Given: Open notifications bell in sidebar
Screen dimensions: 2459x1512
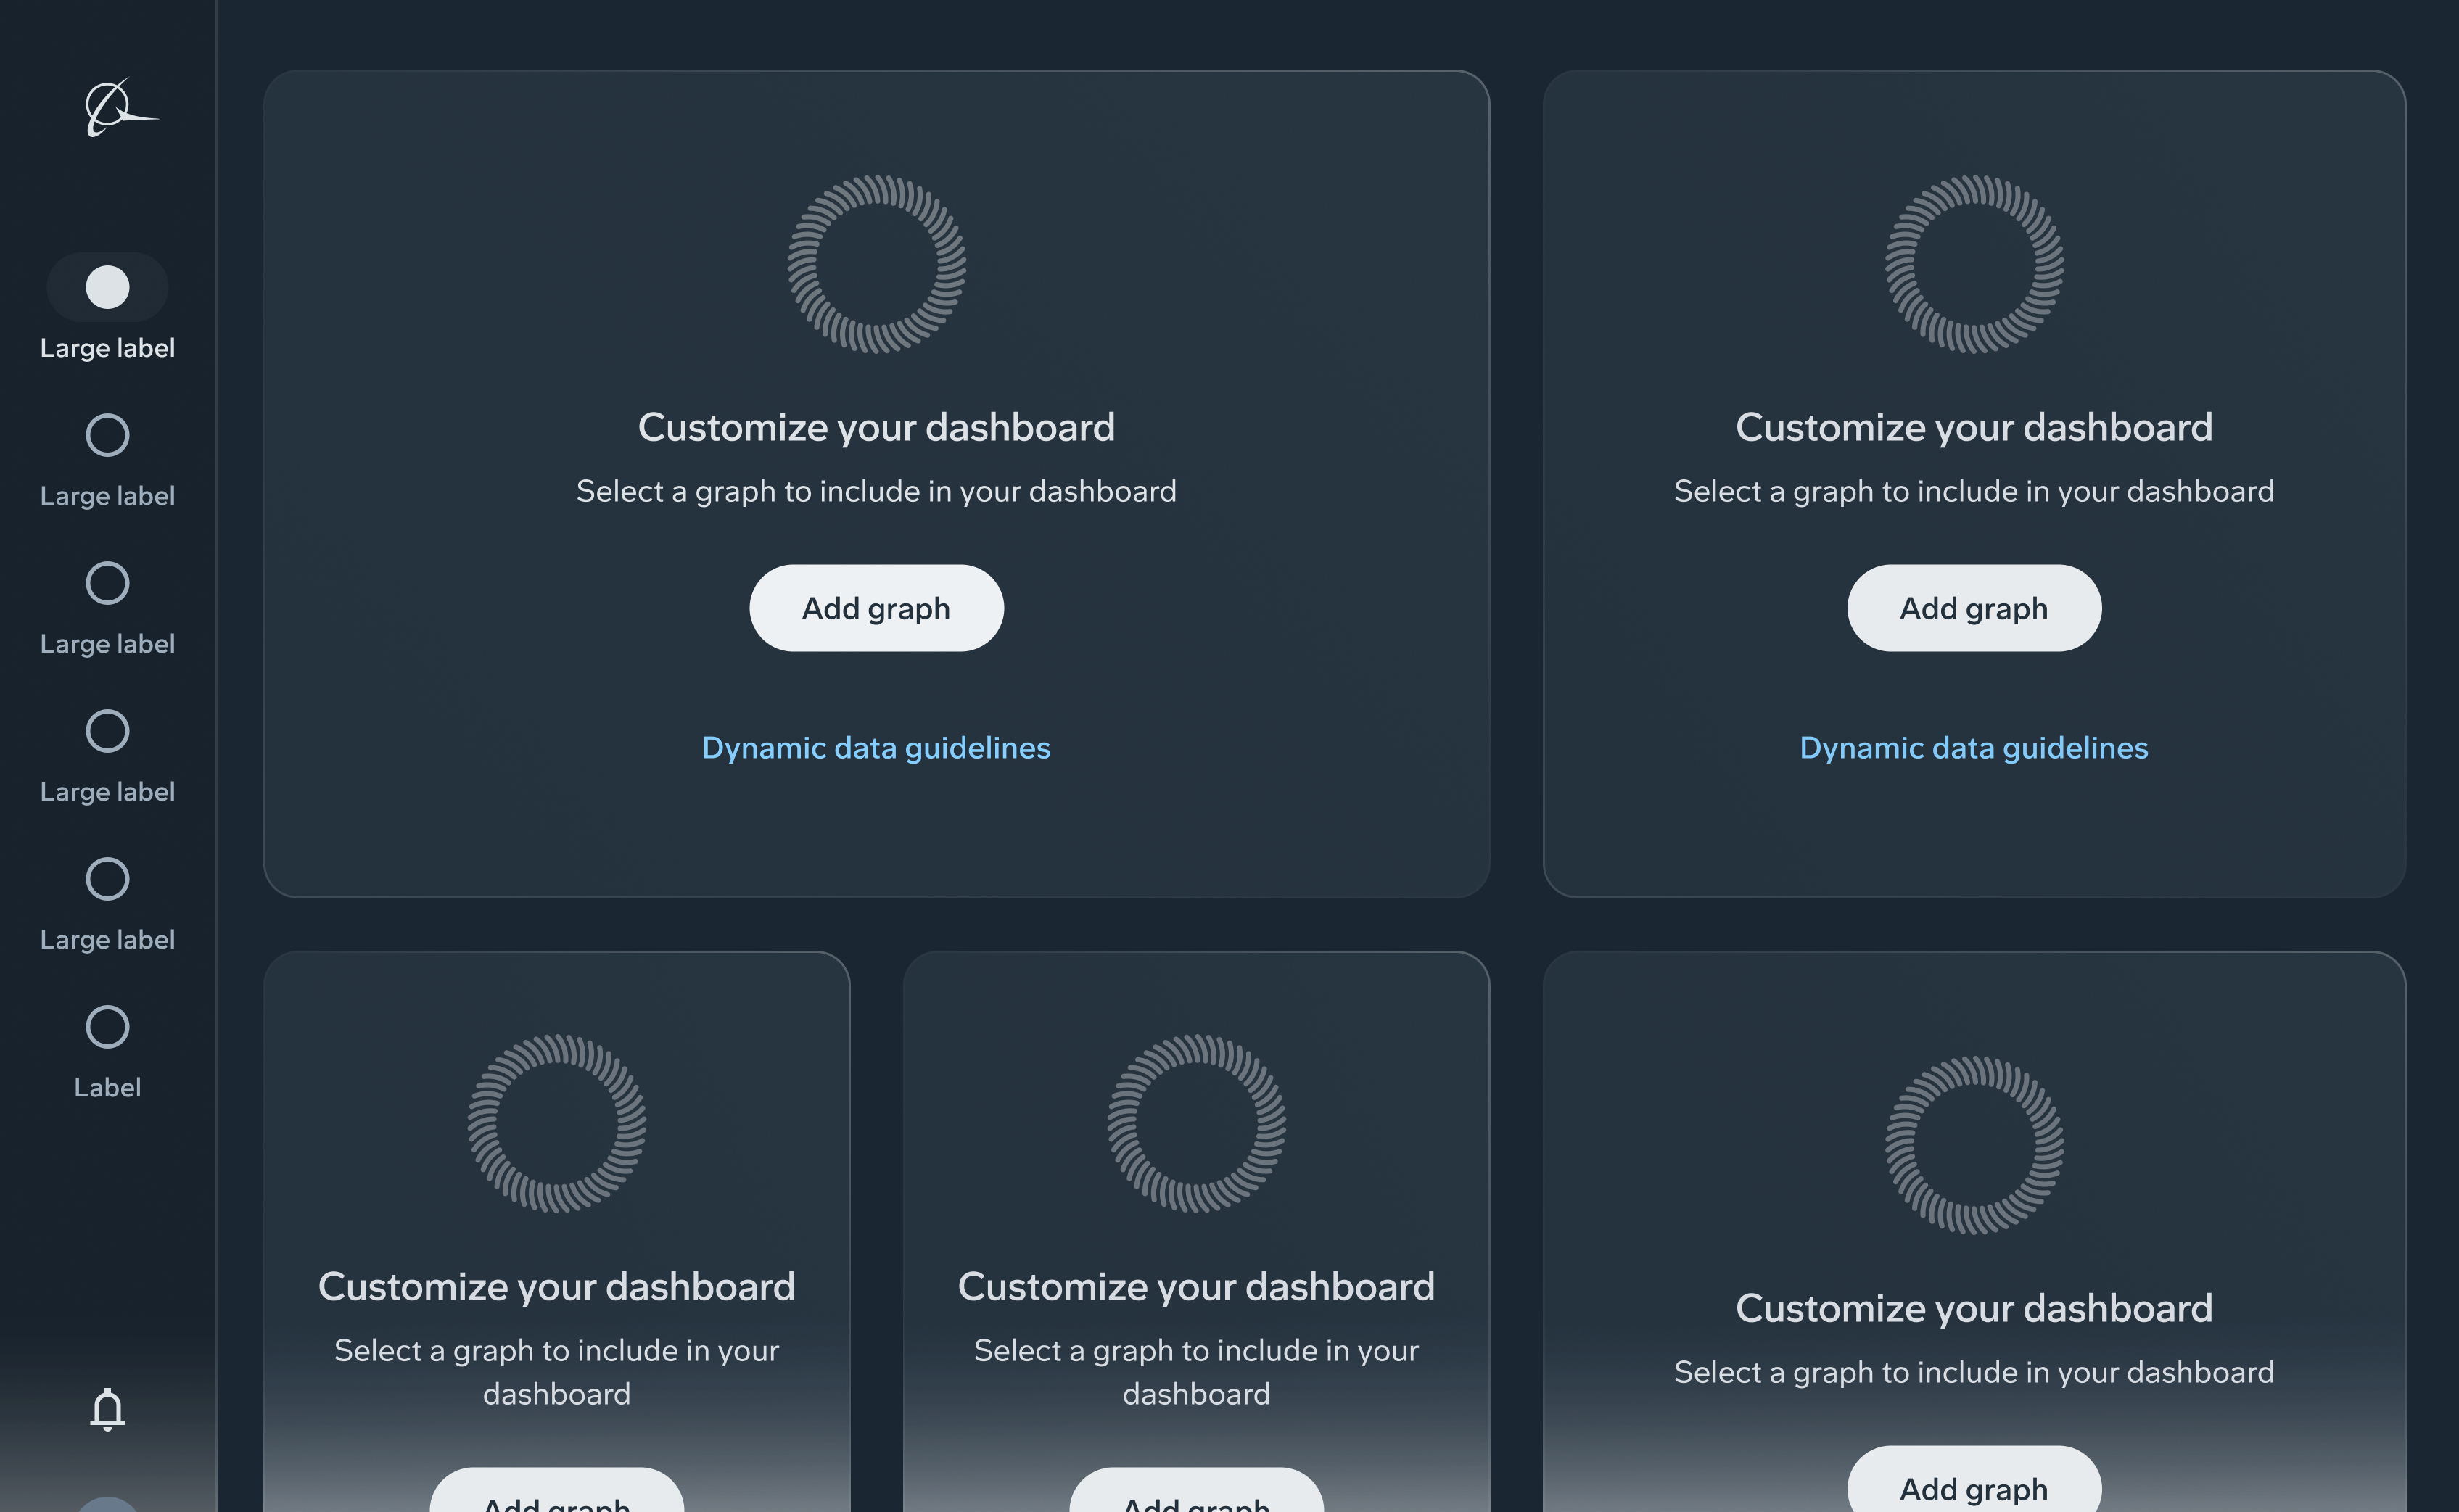Looking at the screenshot, I should pos(107,1410).
